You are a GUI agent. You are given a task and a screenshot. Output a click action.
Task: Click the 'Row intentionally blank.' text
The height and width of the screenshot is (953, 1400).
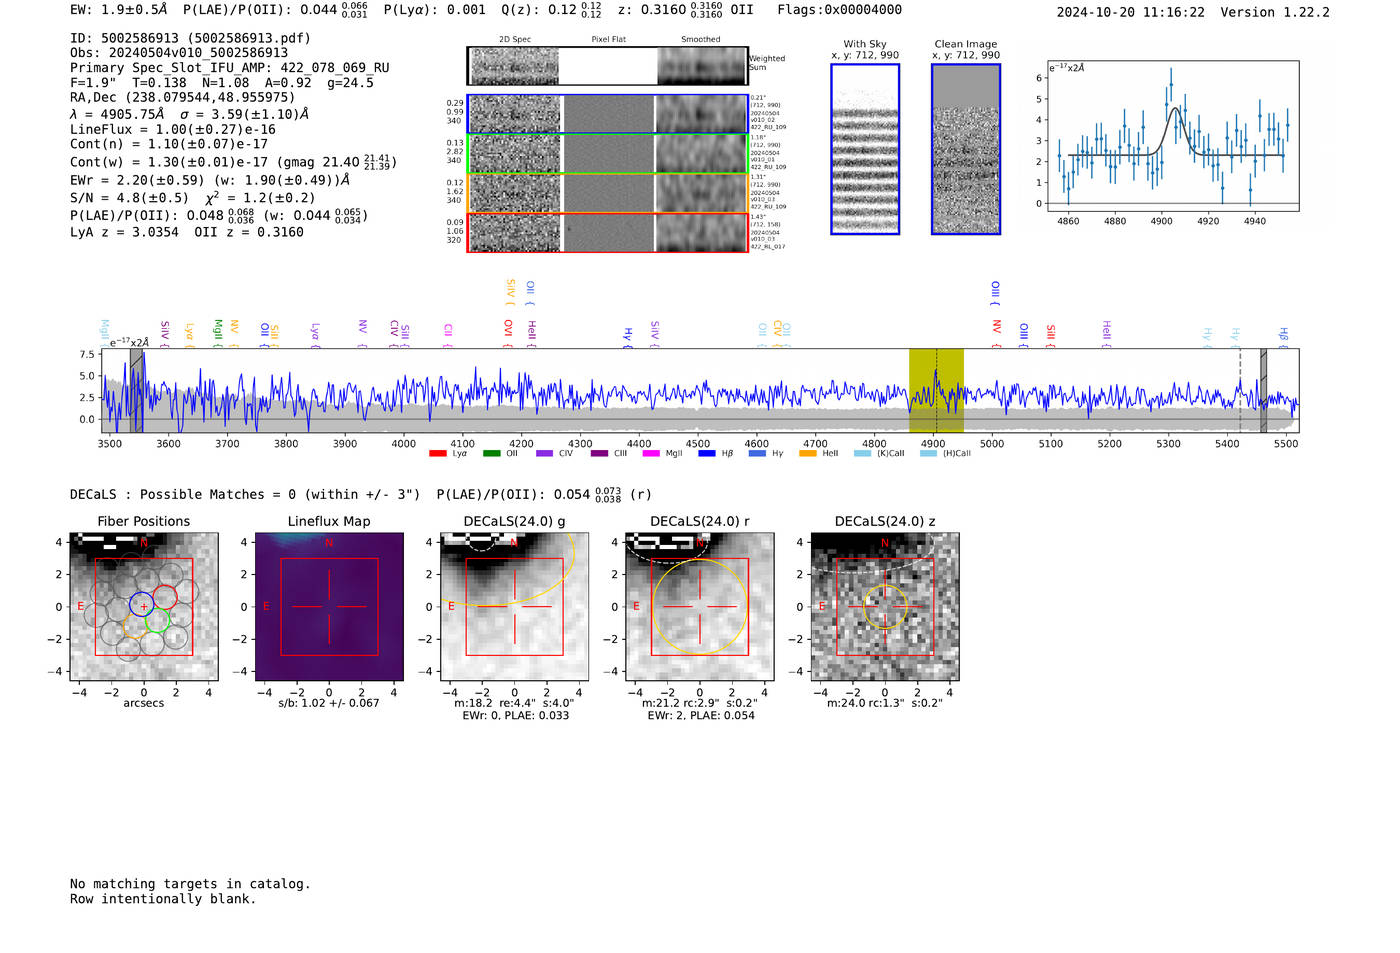coord(163,899)
